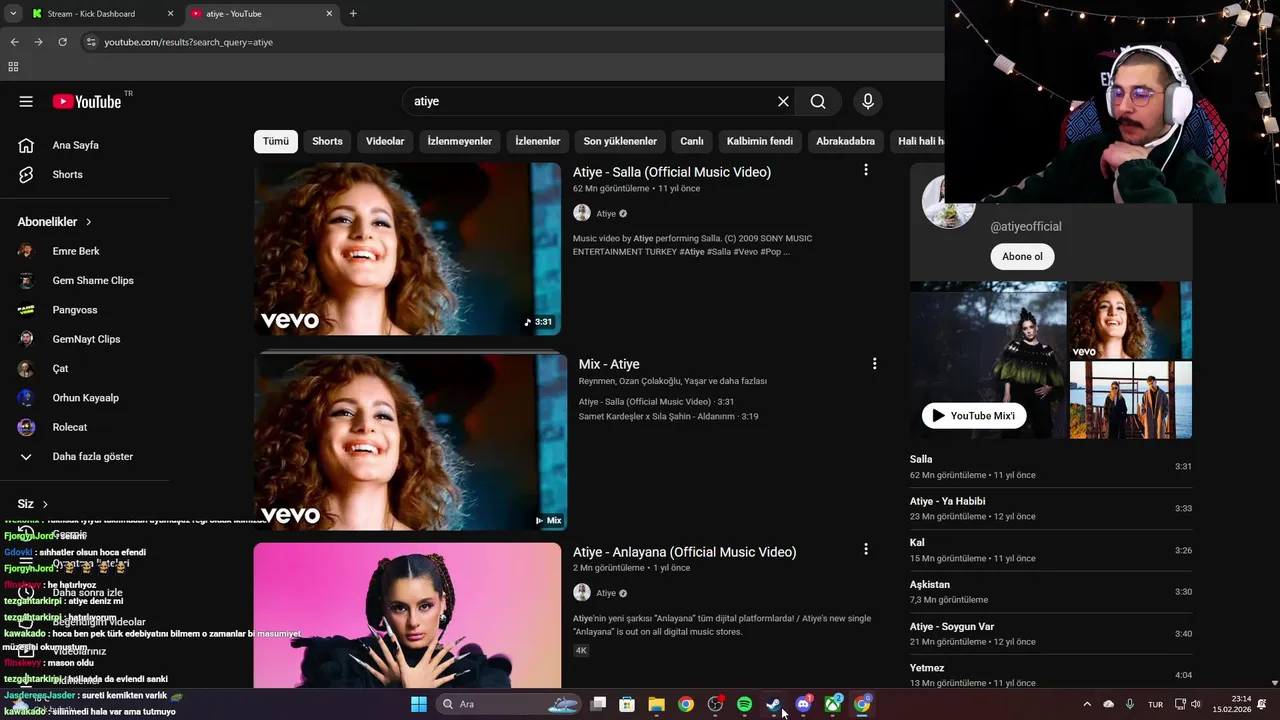Select the Abrakadabra filter chip

tap(845, 141)
